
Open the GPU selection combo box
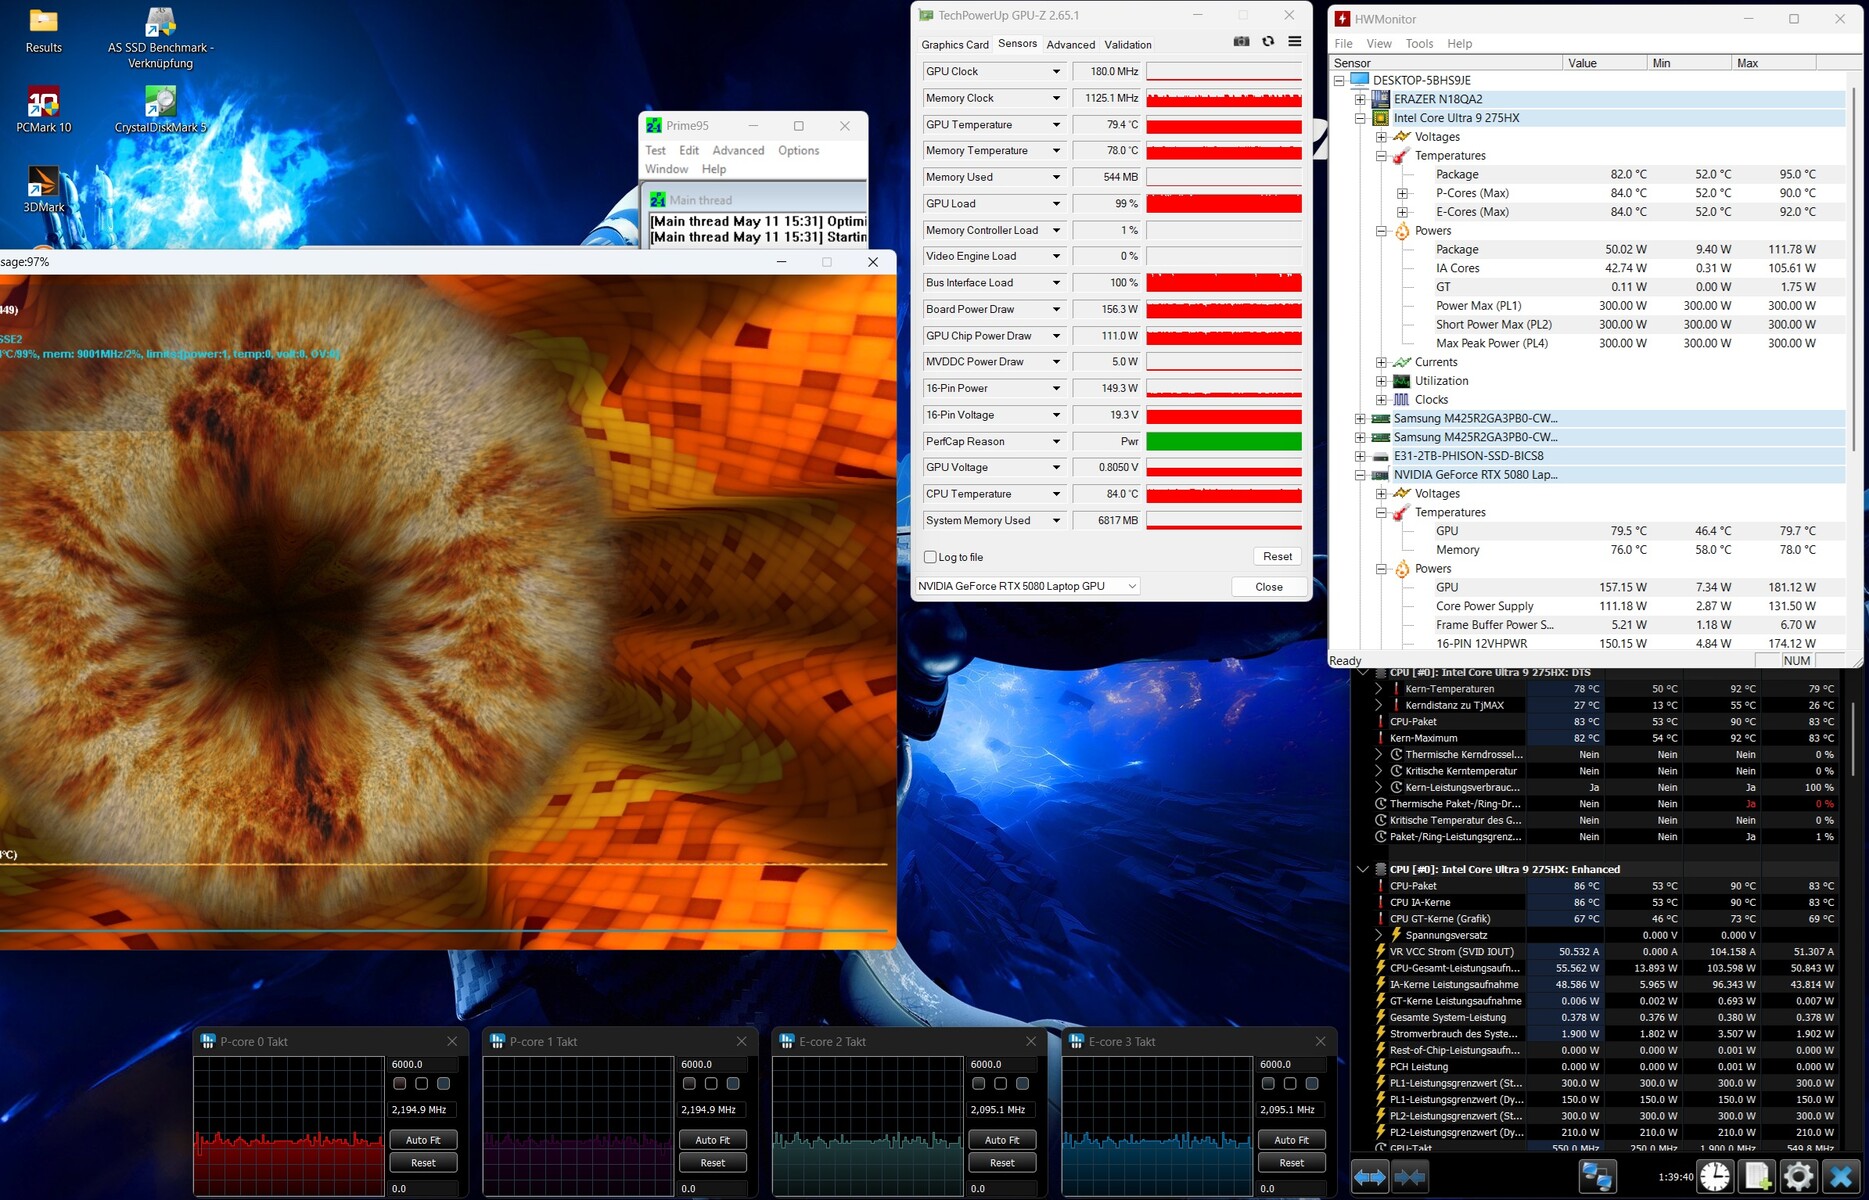pyautogui.click(x=1028, y=586)
